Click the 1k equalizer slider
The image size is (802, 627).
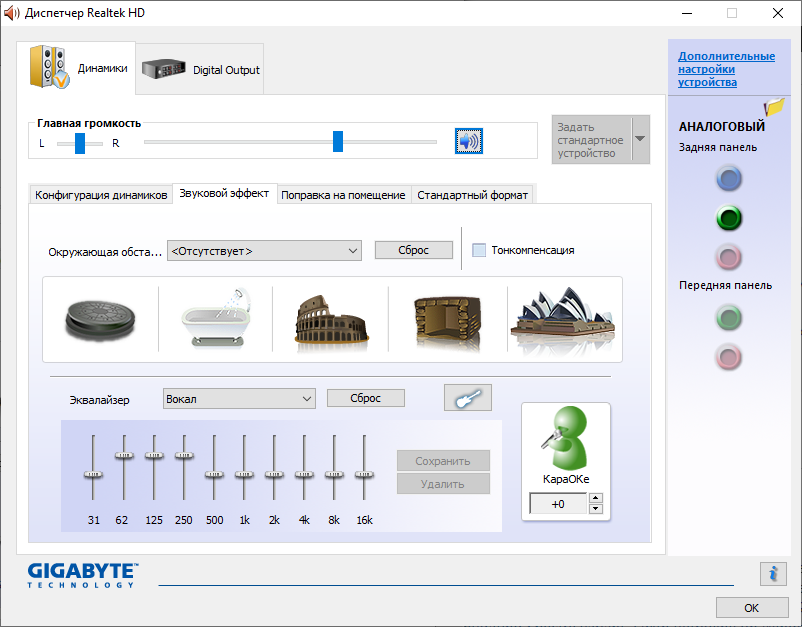244,474
